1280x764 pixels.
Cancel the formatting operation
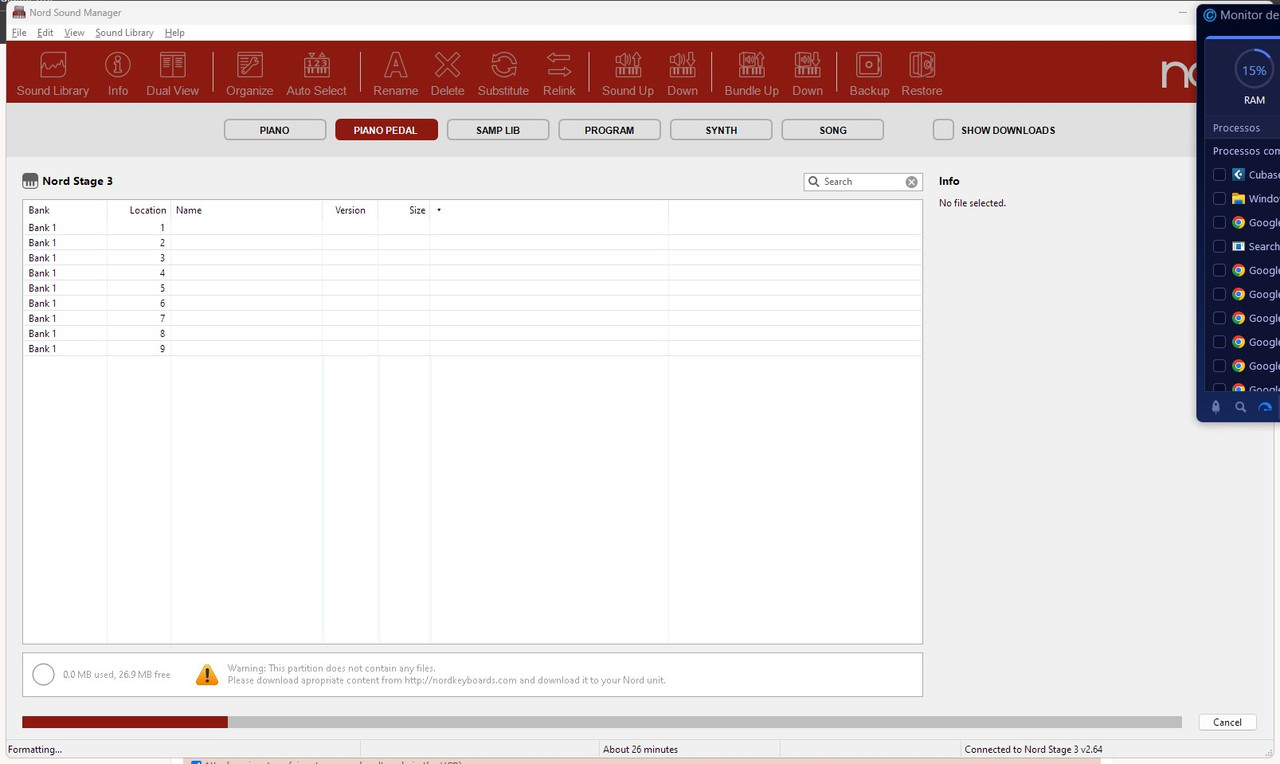tap(1227, 722)
